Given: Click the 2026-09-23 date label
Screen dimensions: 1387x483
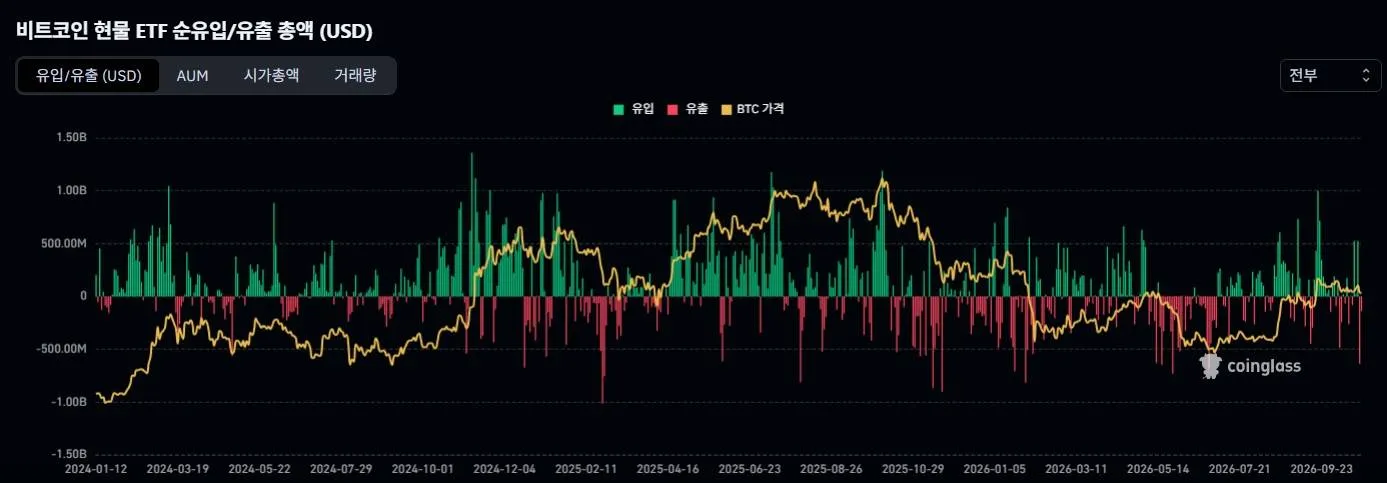Looking at the screenshot, I should tap(1322, 468).
